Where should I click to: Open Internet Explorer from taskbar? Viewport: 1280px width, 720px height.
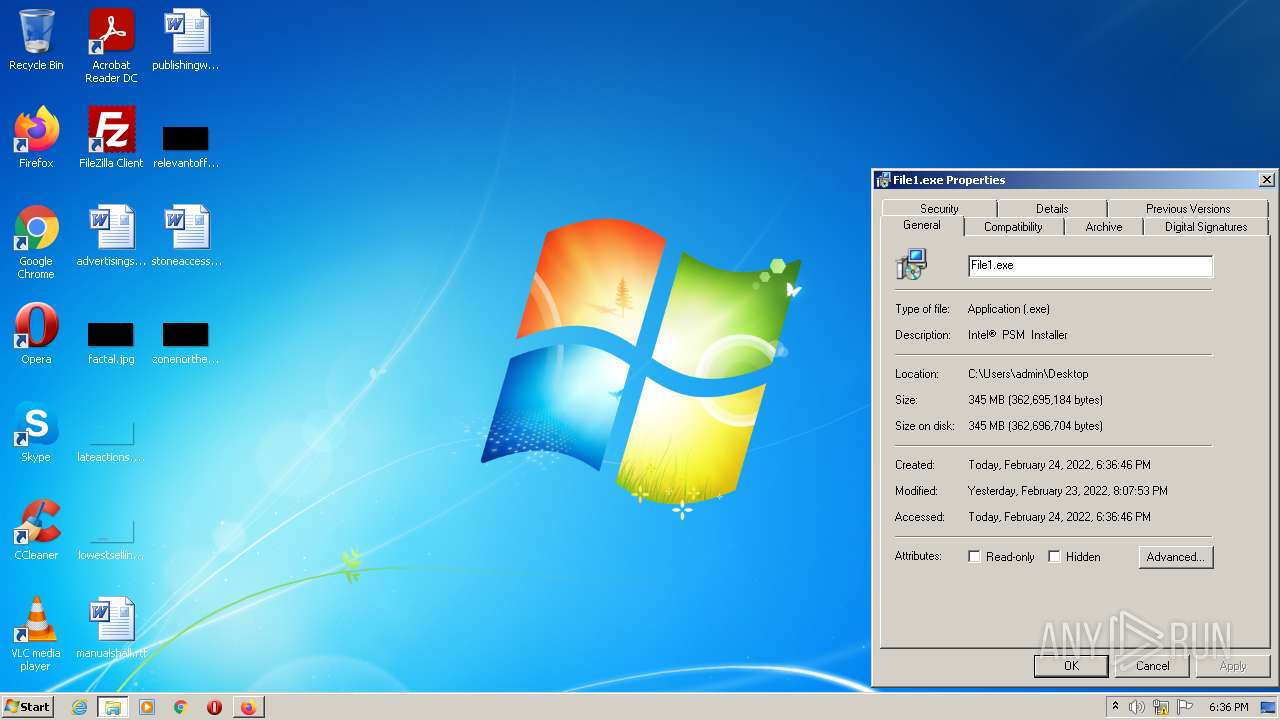80,707
